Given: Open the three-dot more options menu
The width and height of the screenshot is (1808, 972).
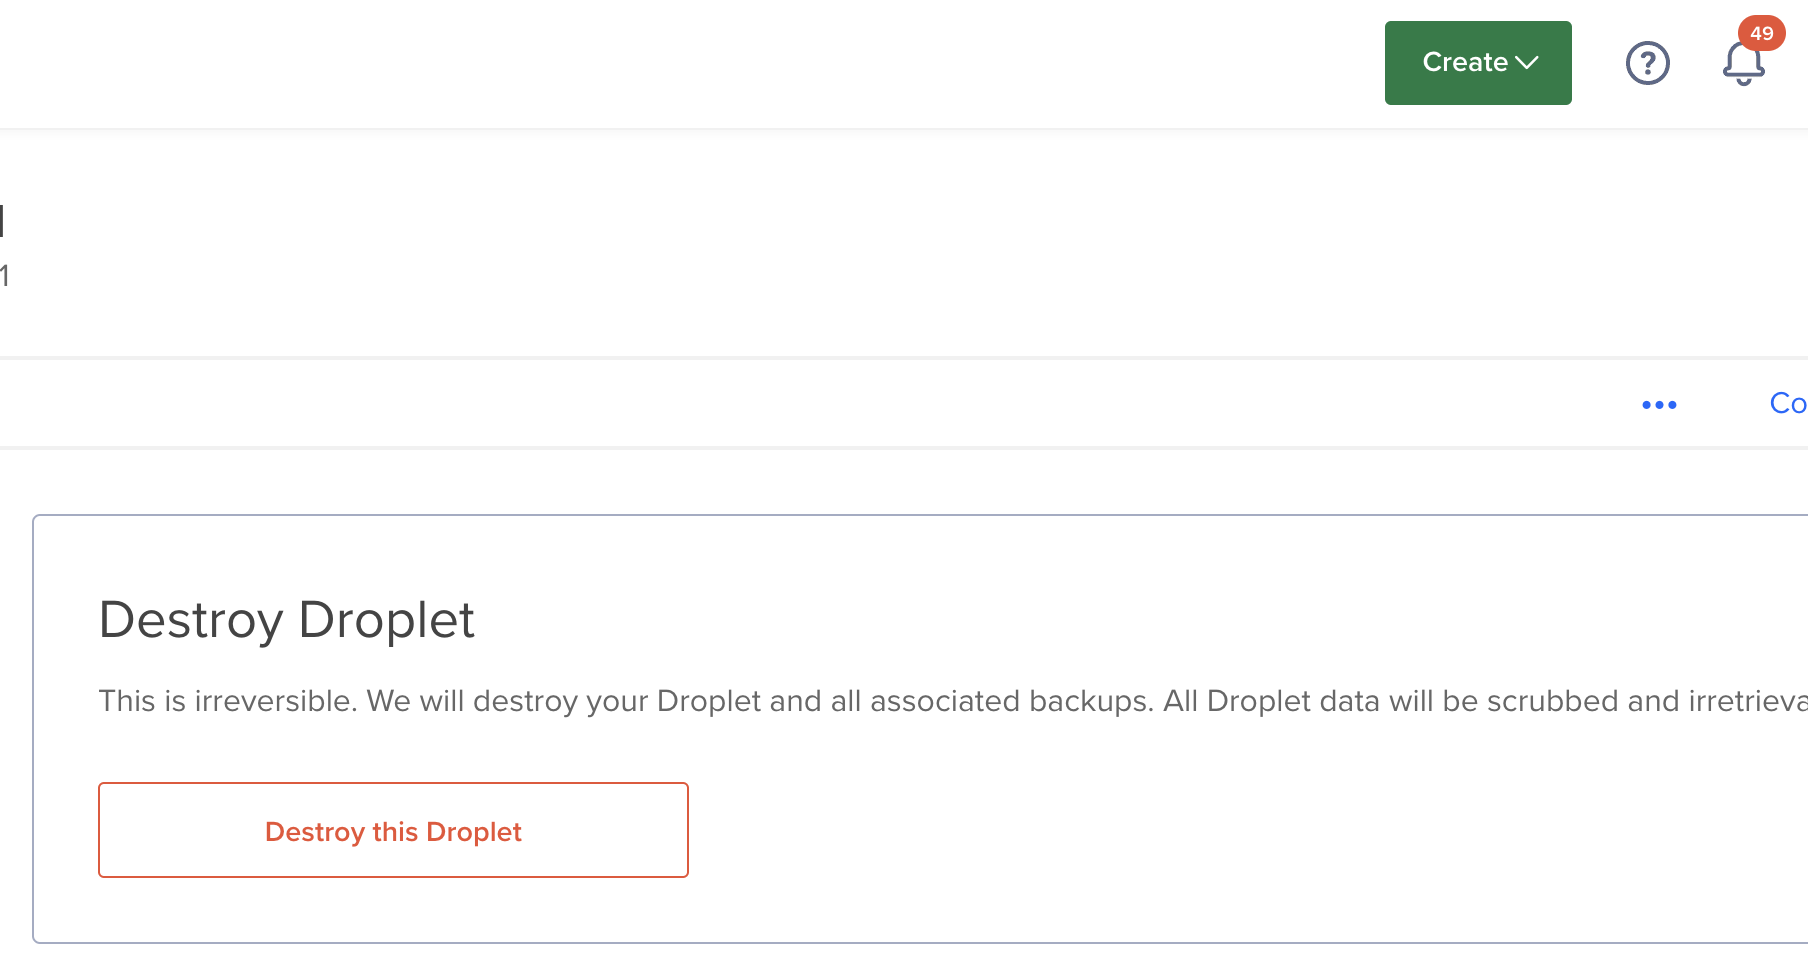Looking at the screenshot, I should click(x=1659, y=405).
